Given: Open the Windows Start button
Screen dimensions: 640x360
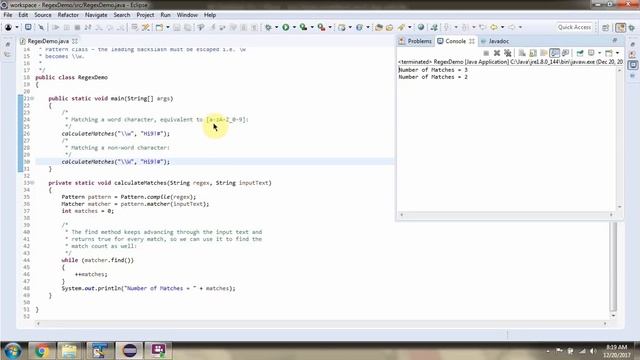Looking at the screenshot, I should click(x=12, y=351).
